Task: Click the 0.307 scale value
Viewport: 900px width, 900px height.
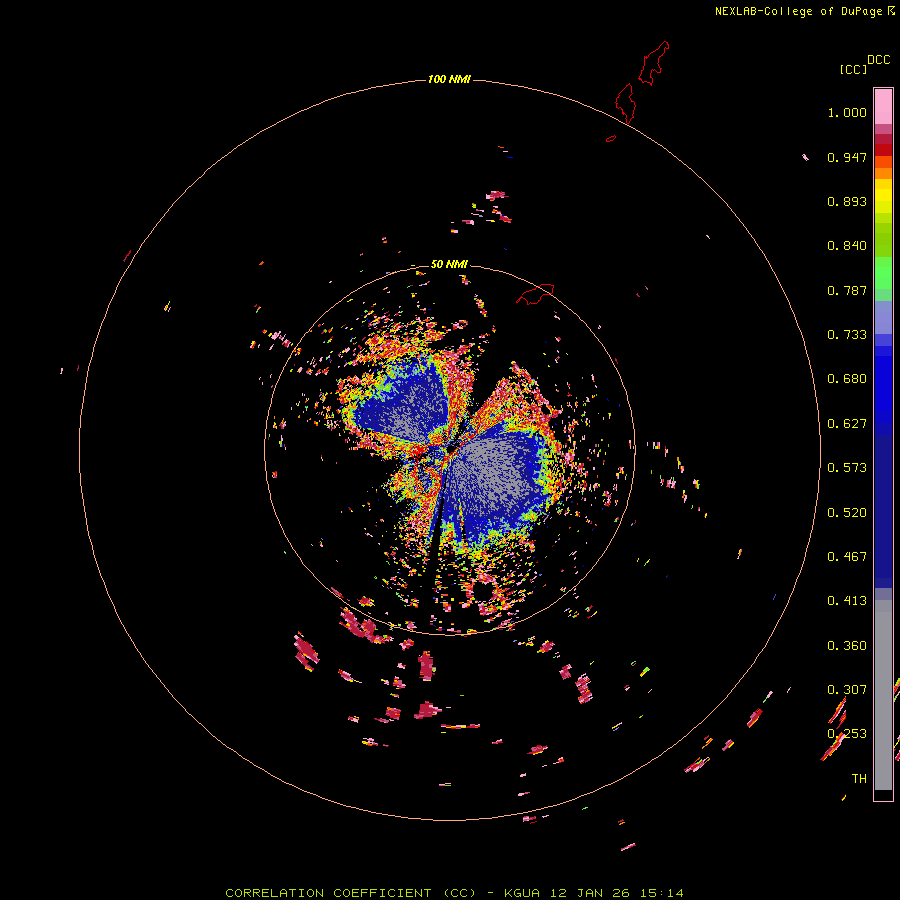Action: point(847,690)
